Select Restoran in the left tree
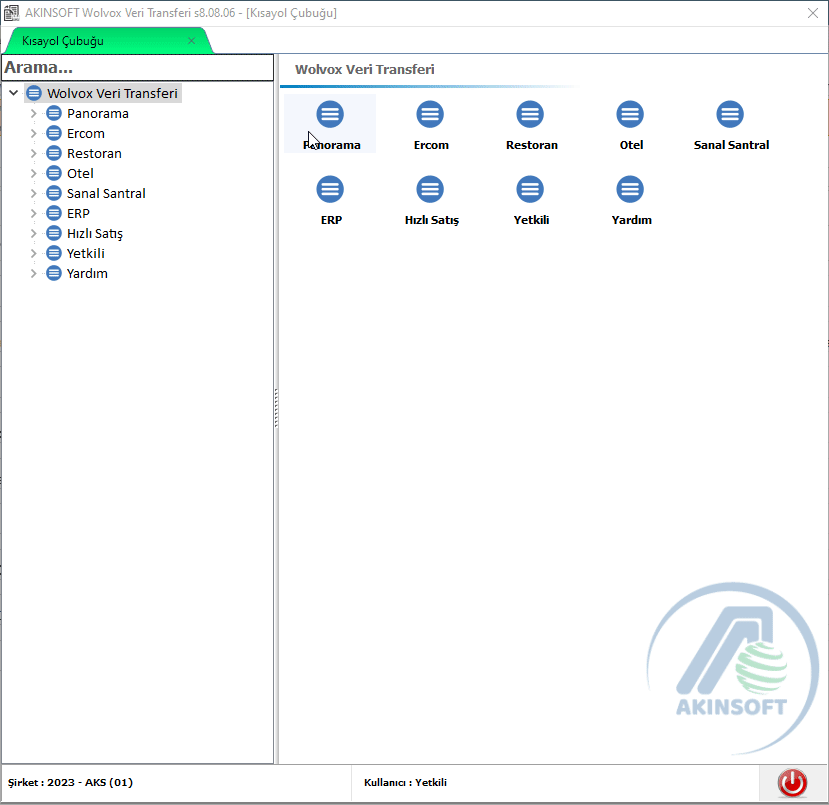This screenshot has width=829, height=805. pyautogui.click(x=94, y=154)
